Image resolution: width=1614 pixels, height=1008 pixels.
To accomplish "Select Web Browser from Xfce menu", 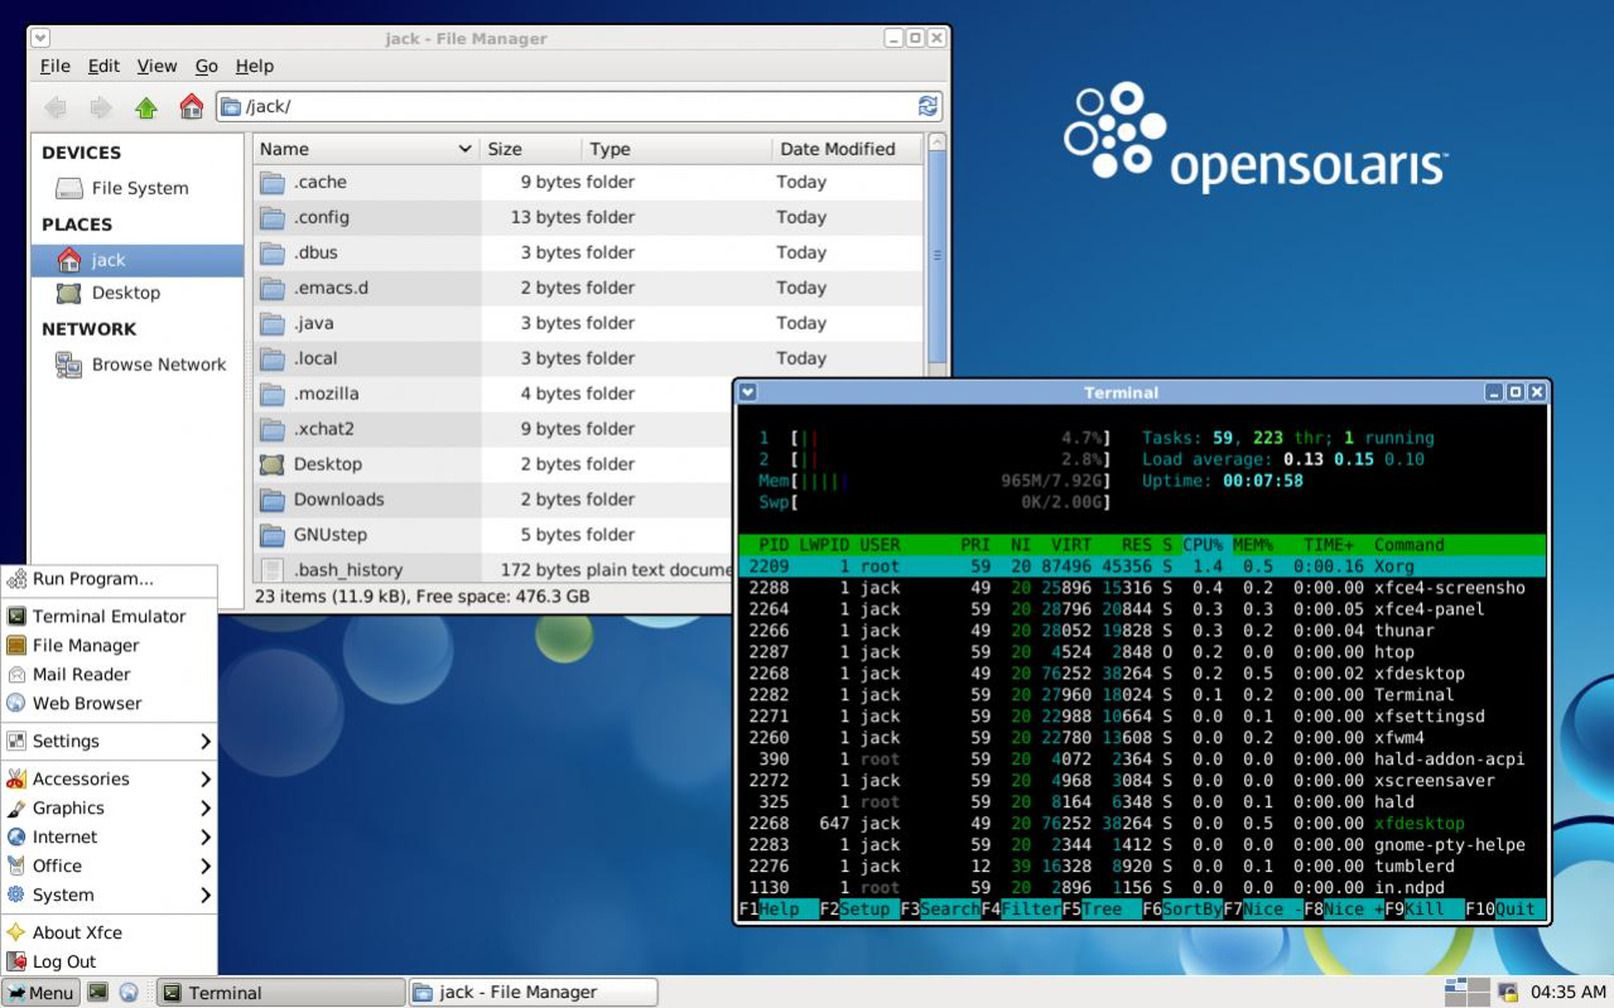I will pyautogui.click(x=109, y=704).
